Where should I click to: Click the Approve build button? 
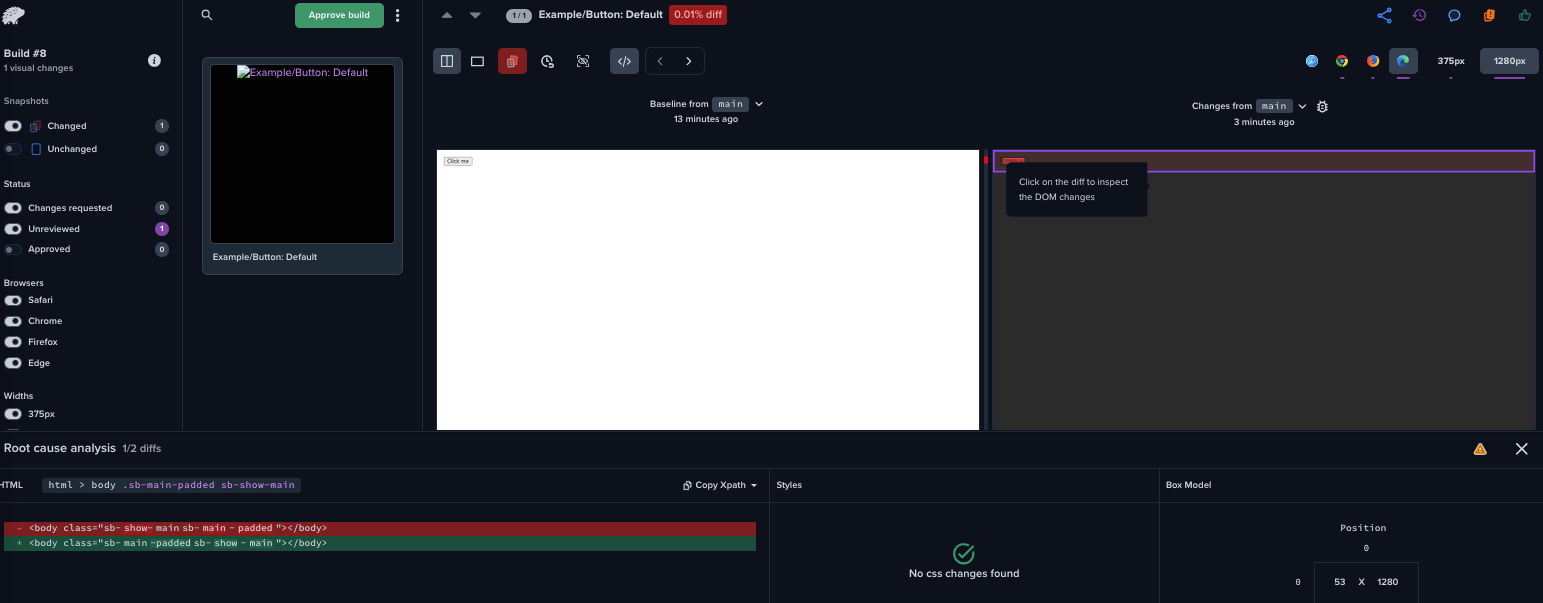[x=339, y=15]
